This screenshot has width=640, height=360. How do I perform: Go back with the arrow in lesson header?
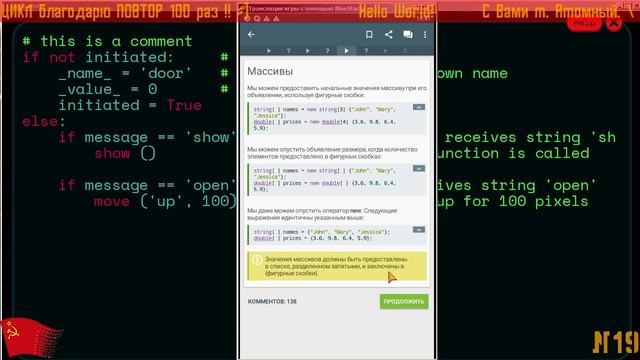251,35
